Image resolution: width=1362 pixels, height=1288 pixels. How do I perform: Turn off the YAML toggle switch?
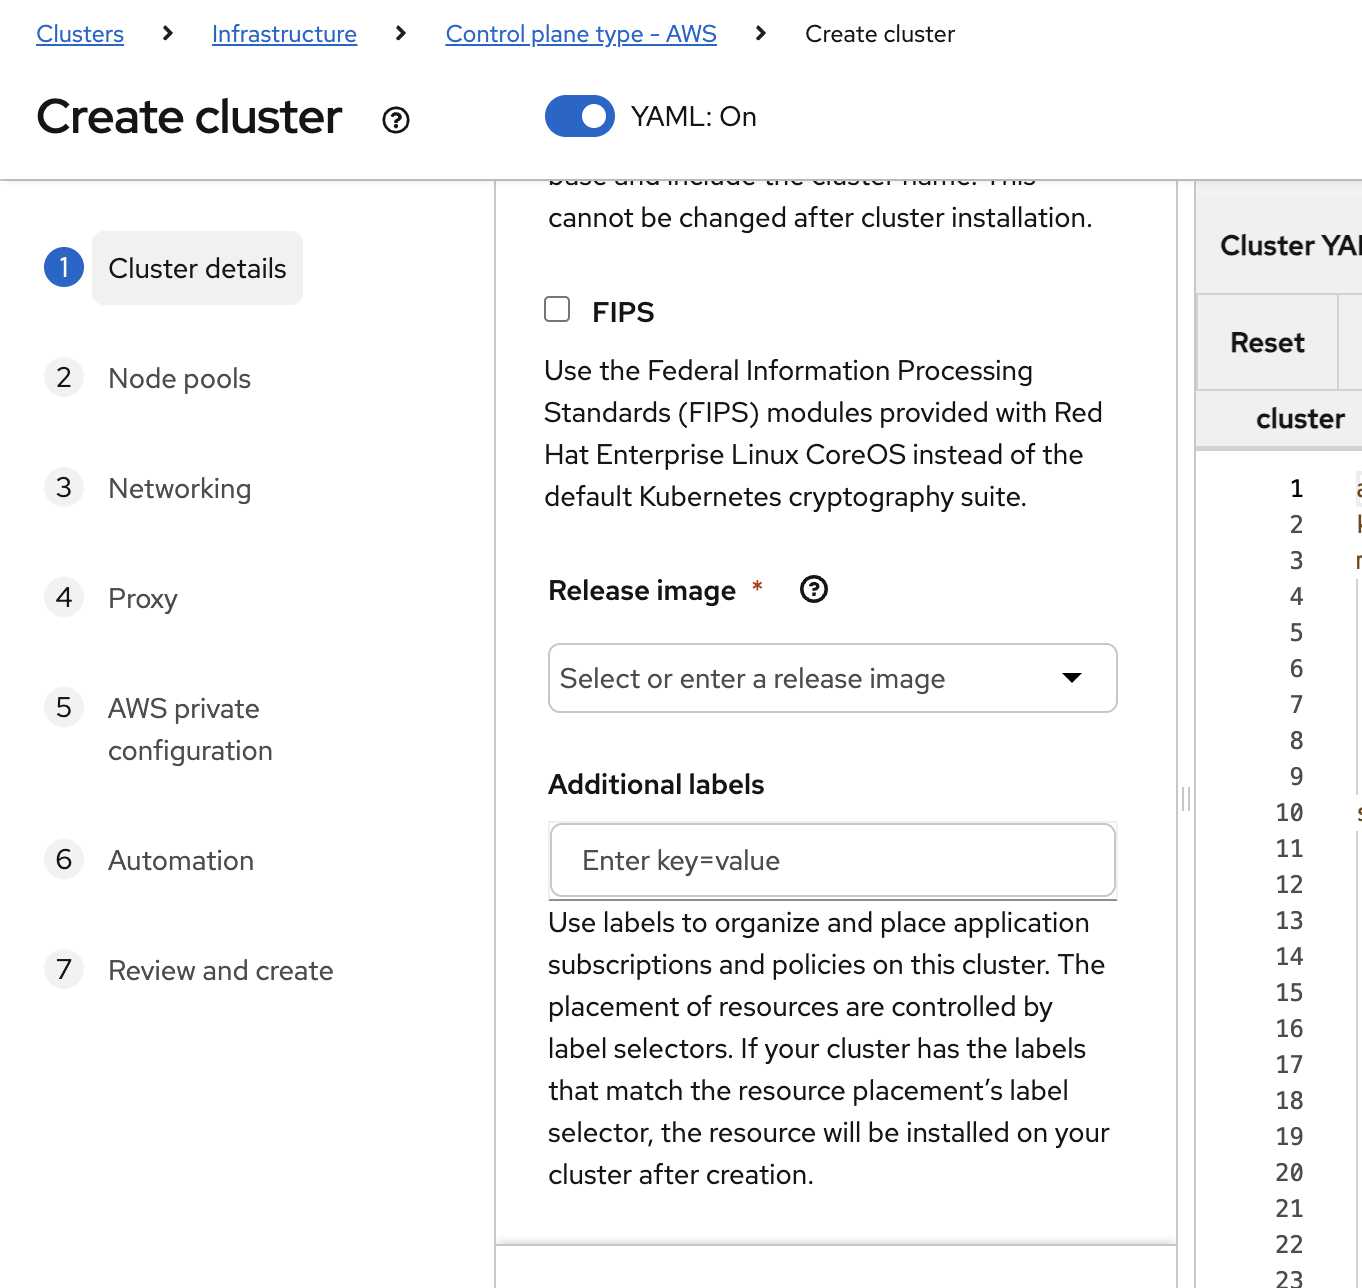(x=580, y=116)
